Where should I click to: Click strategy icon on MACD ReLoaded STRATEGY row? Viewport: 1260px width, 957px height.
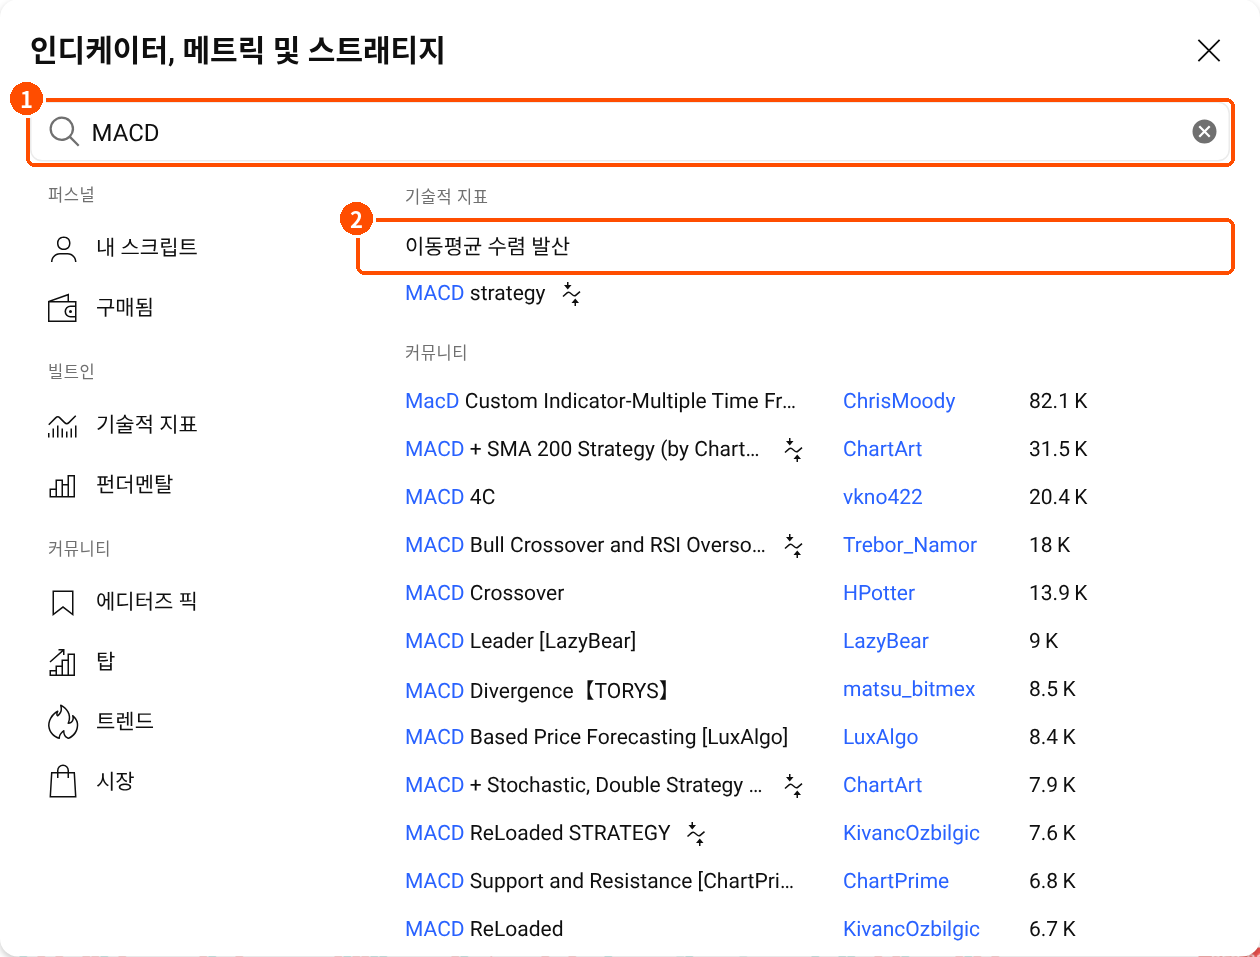696,834
